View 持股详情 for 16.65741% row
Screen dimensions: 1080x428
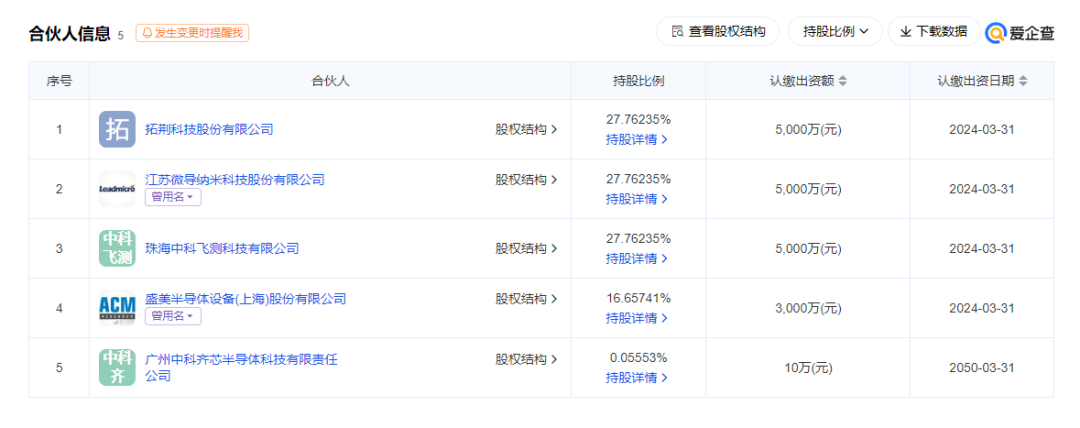pos(637,318)
